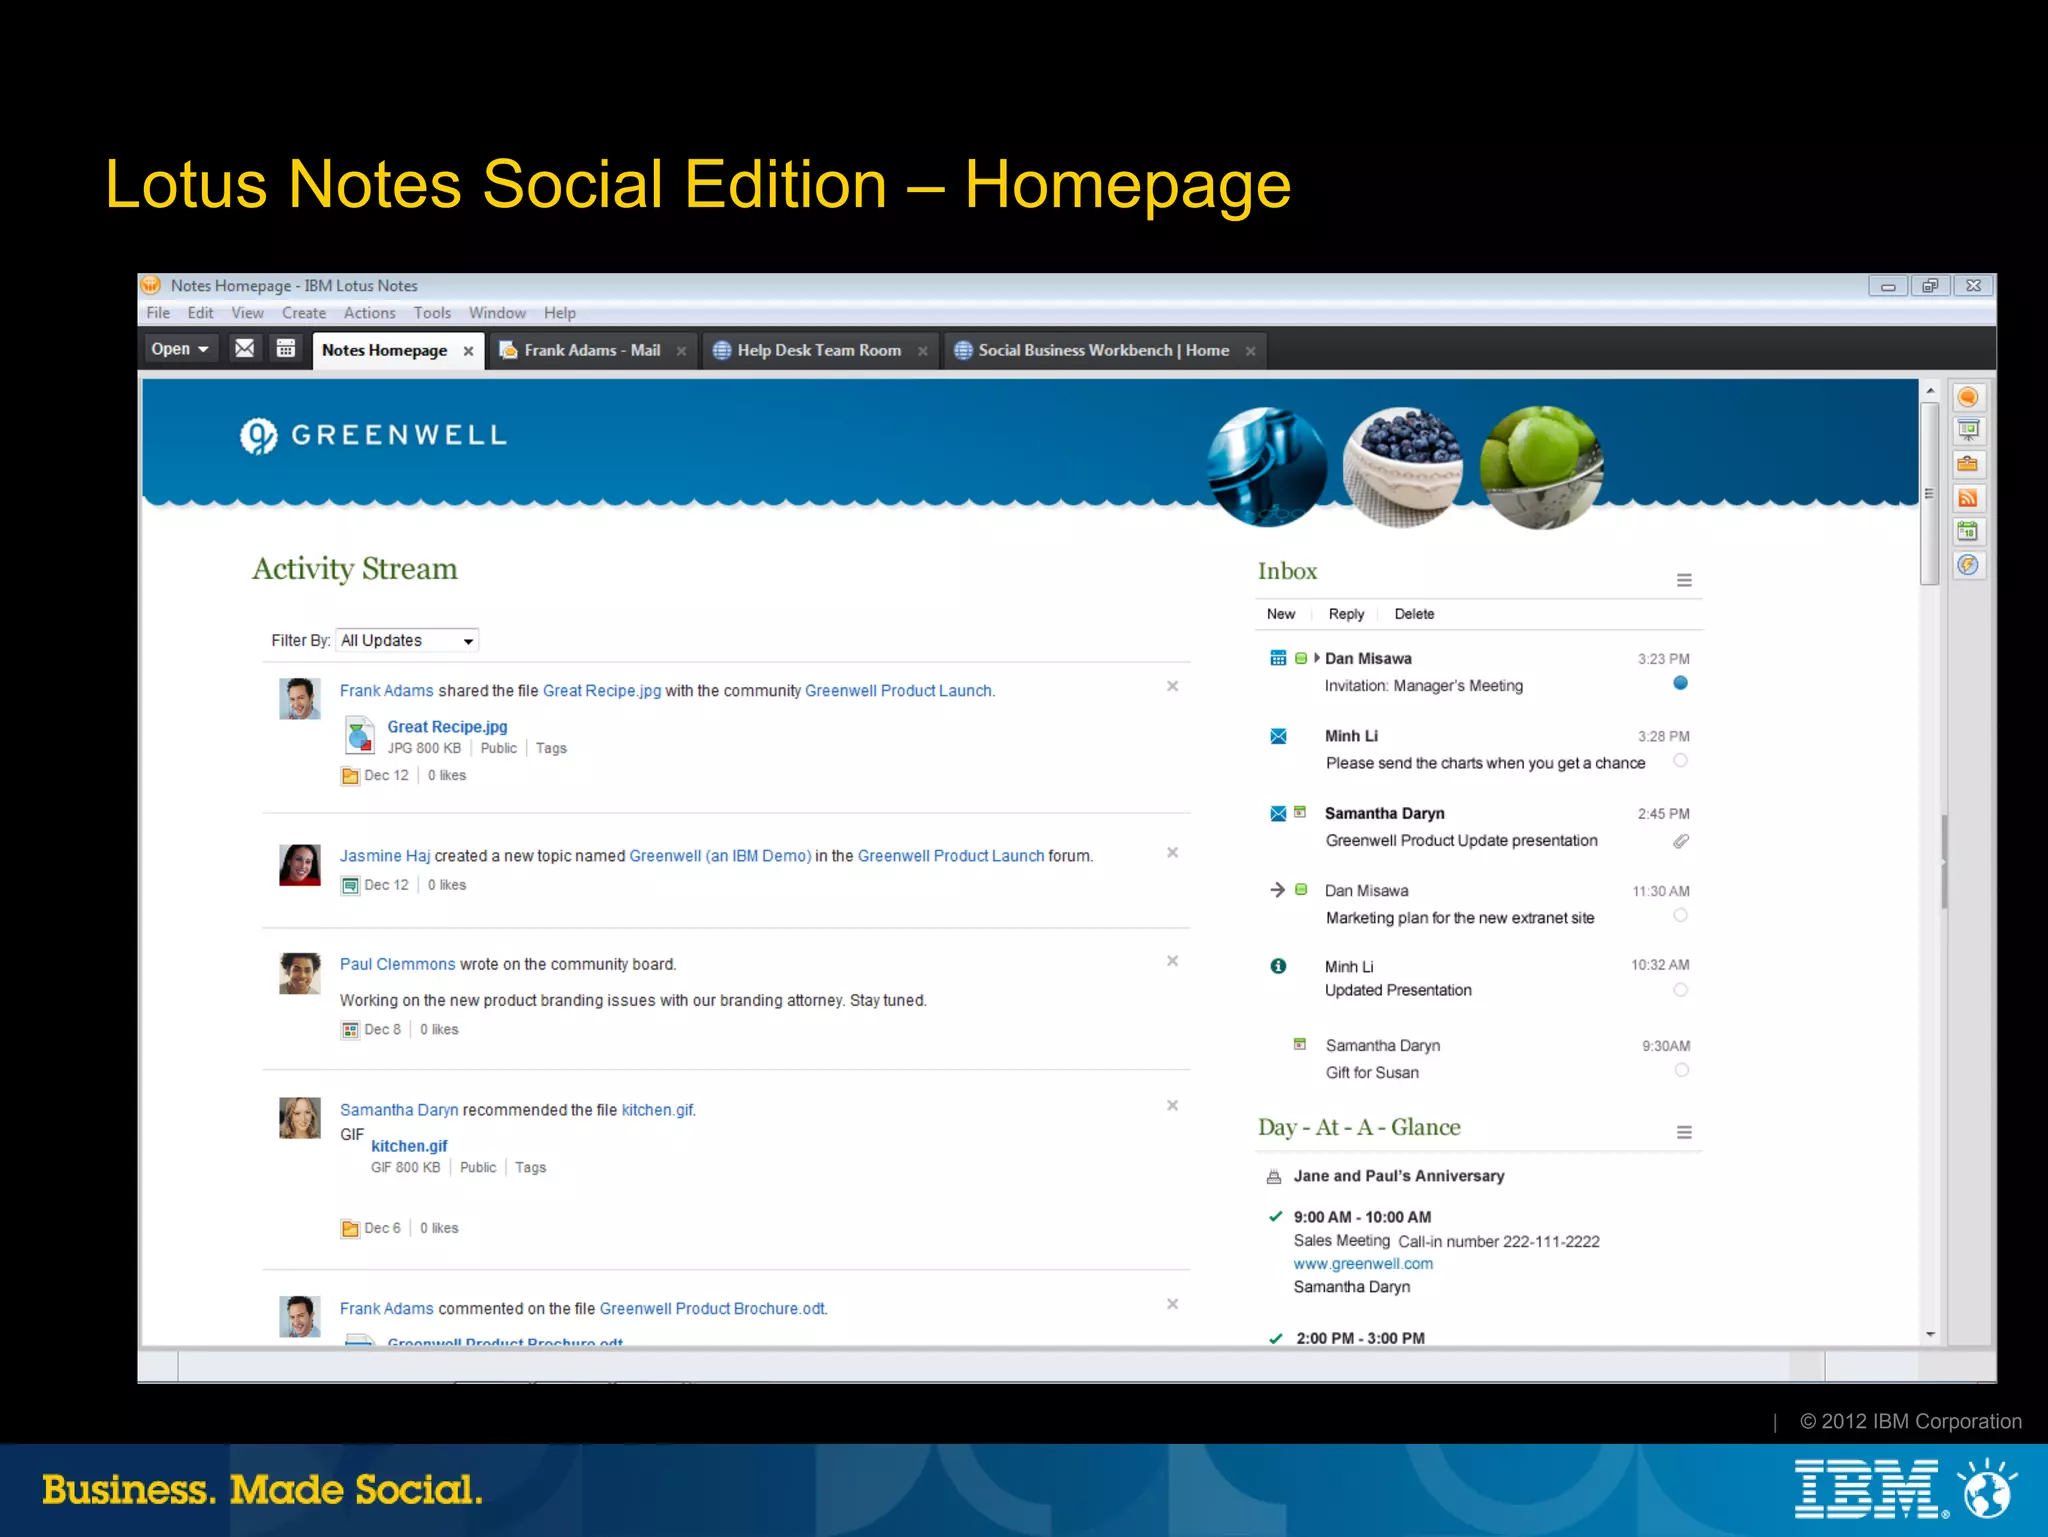This screenshot has height=1537, width=2048.
Task: Switch to Social Business Workbench tab
Action: pos(1104,350)
